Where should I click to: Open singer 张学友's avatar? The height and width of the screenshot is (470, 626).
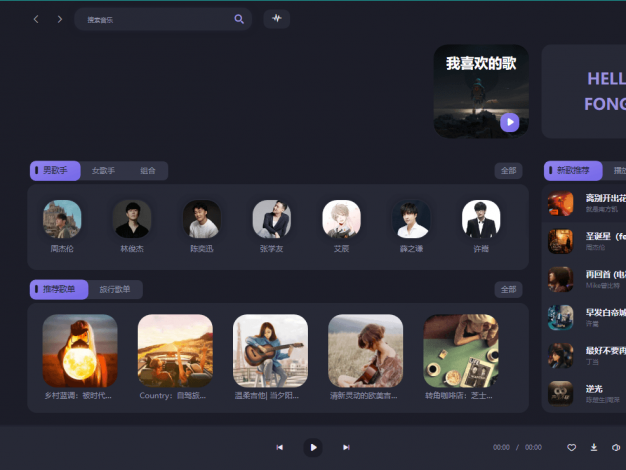click(x=272, y=219)
